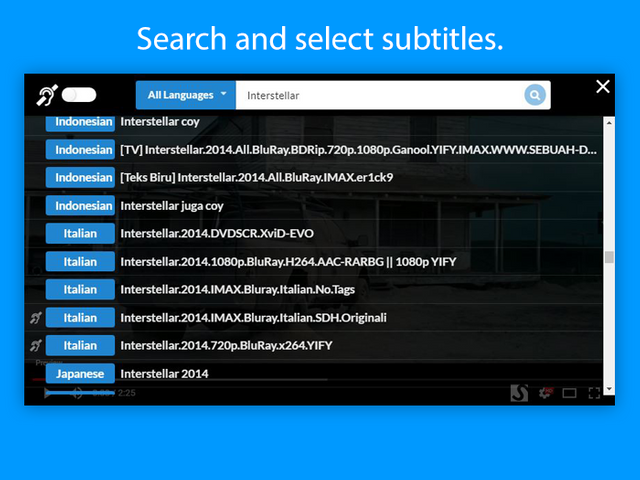Open the All Languages dropdown
This screenshot has height=480, width=640.
pos(186,95)
